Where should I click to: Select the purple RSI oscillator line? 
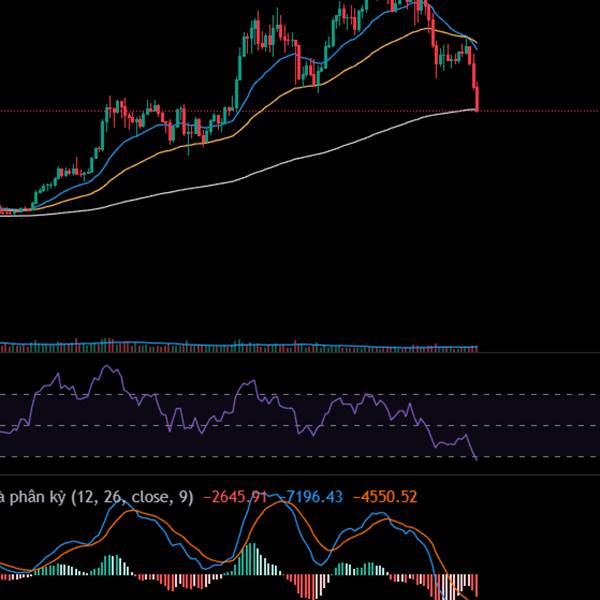point(239,413)
